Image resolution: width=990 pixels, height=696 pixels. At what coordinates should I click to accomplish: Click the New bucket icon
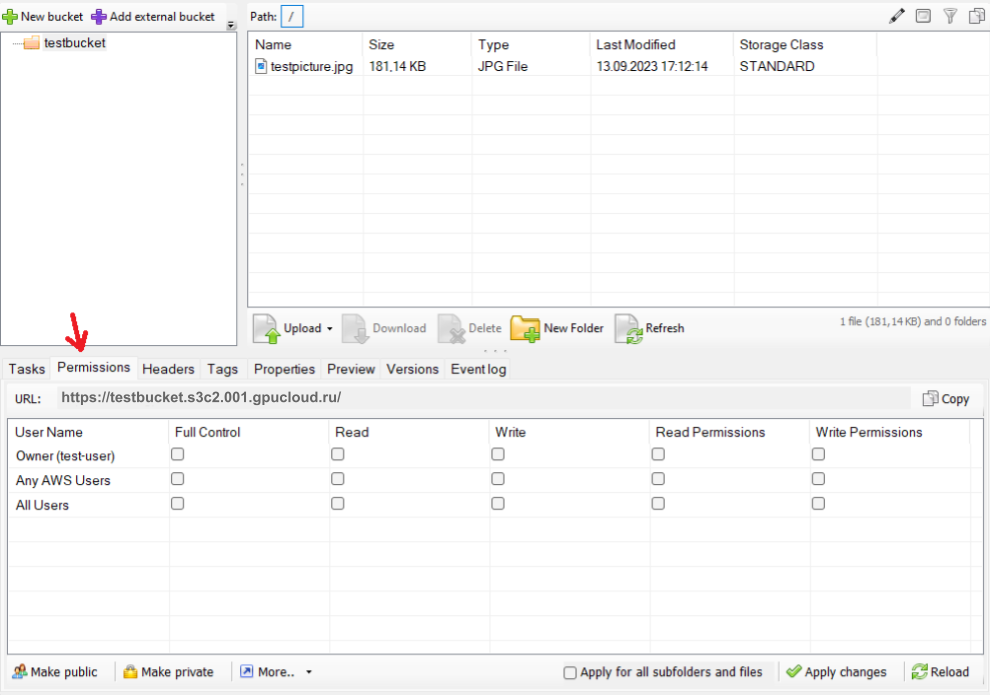(10, 17)
